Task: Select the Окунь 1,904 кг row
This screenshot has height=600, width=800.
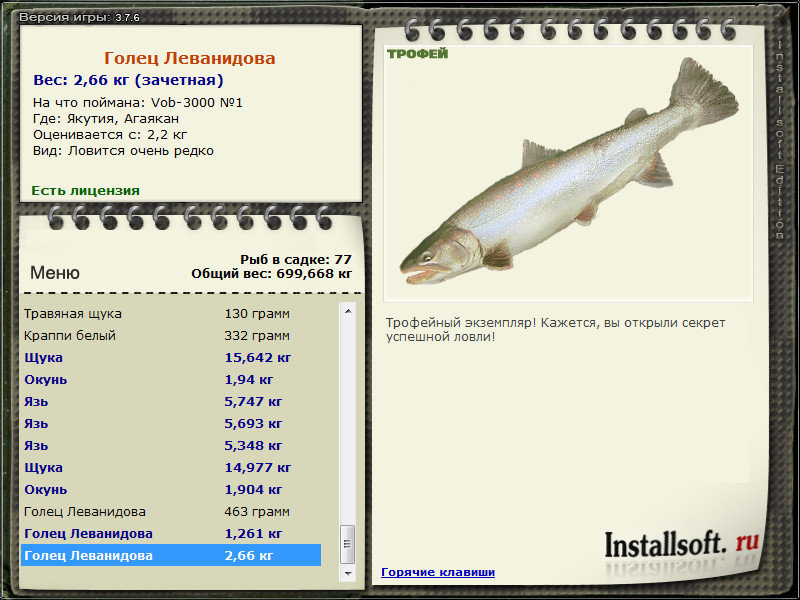Action: (x=171, y=489)
